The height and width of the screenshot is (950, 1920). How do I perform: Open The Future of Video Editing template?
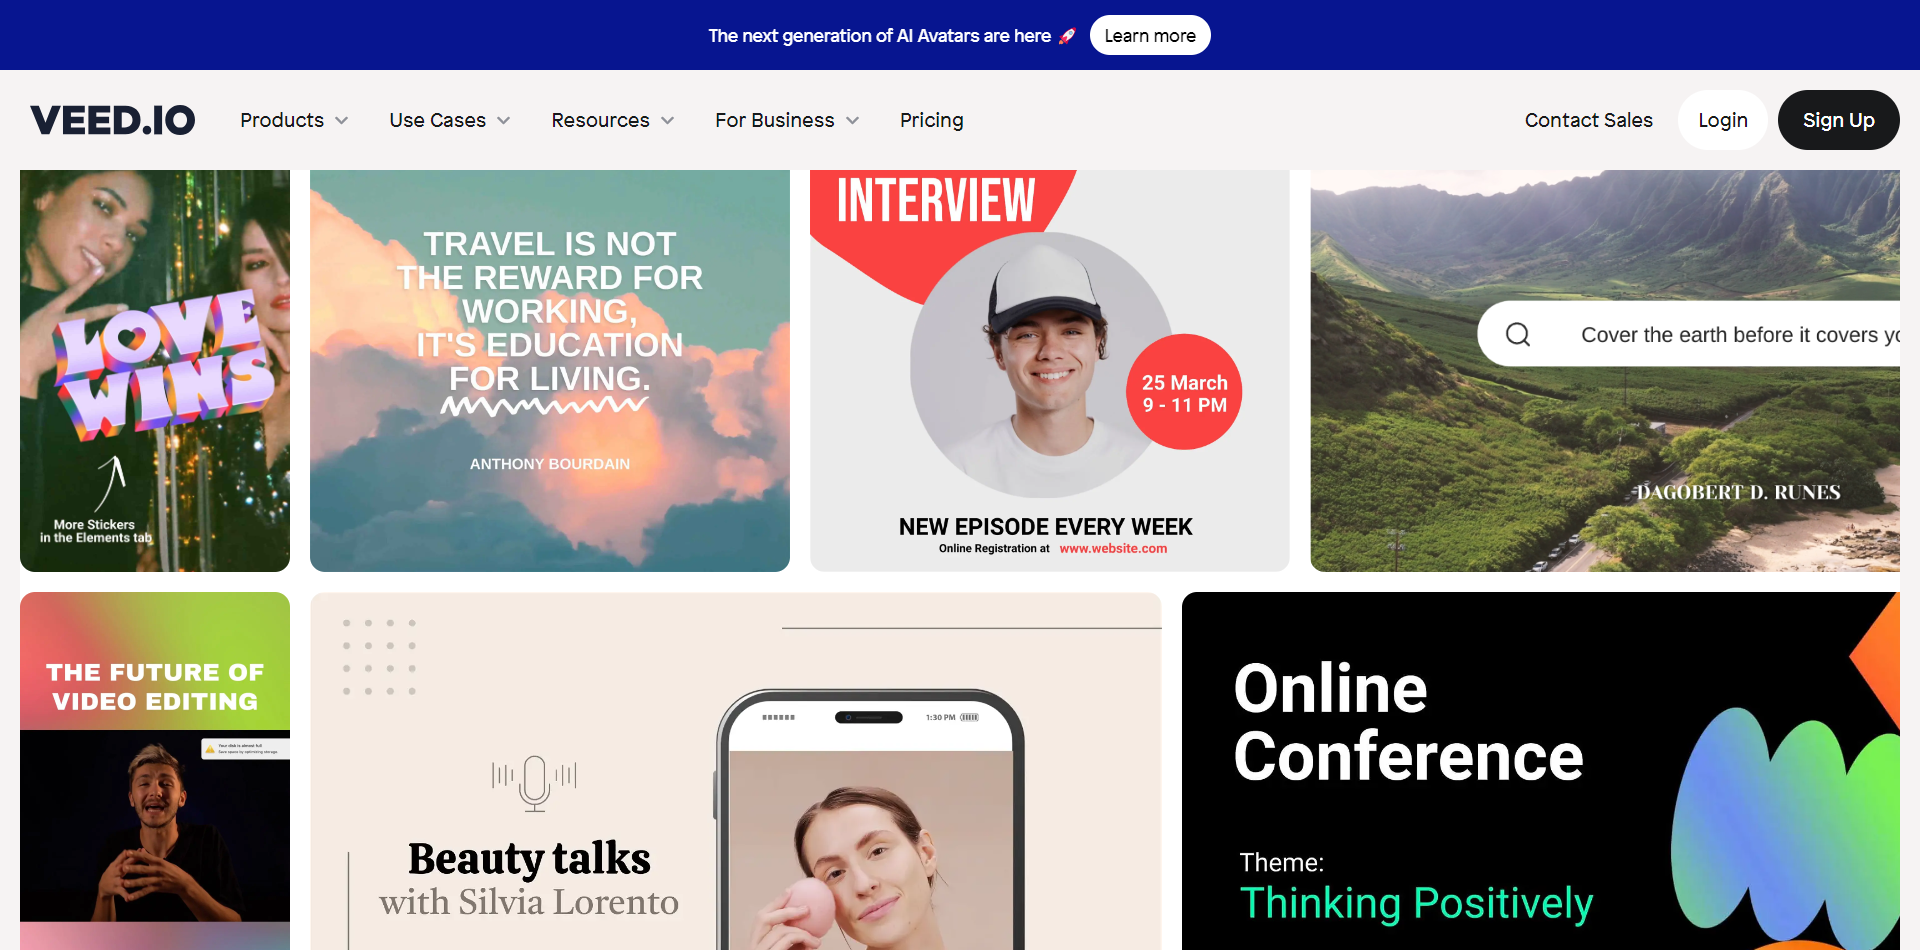[x=155, y=771]
